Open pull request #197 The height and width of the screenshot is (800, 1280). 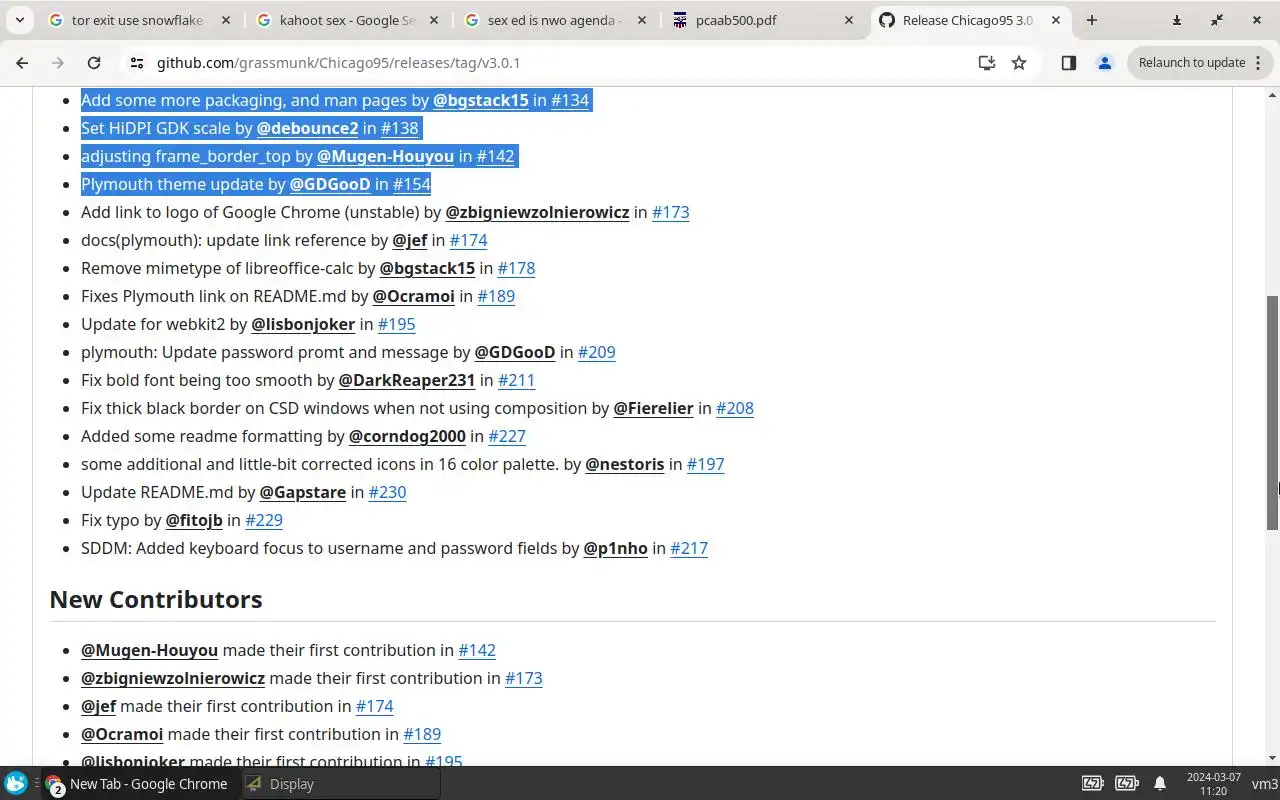705,464
